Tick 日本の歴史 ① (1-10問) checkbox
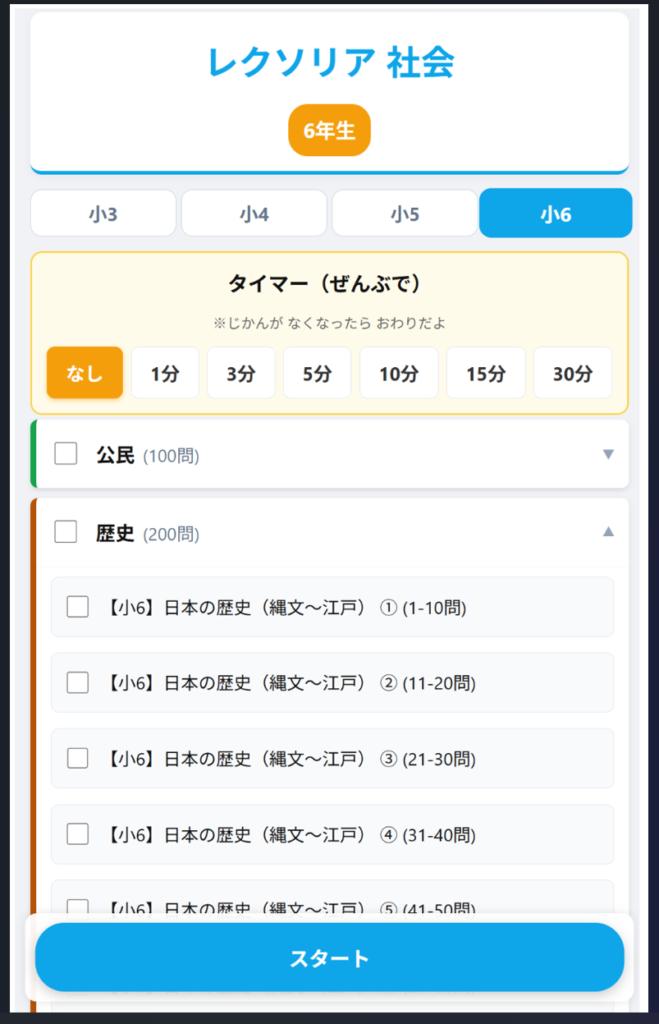This screenshot has height=1024, width=659. tap(78, 607)
